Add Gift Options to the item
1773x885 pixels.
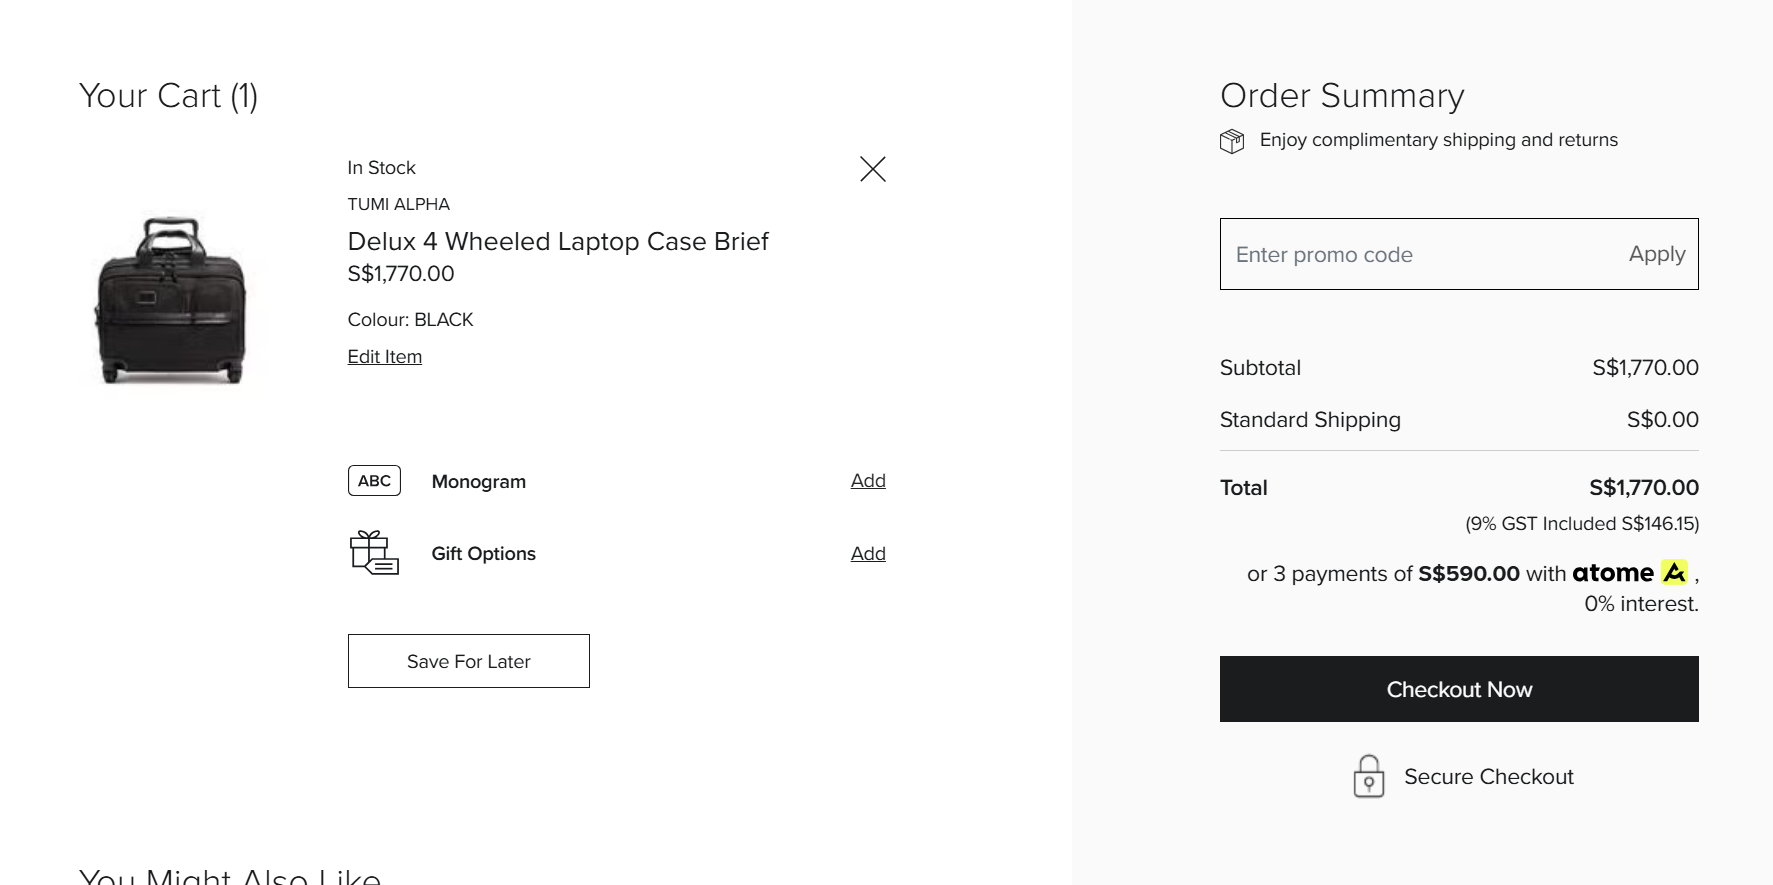click(x=868, y=554)
